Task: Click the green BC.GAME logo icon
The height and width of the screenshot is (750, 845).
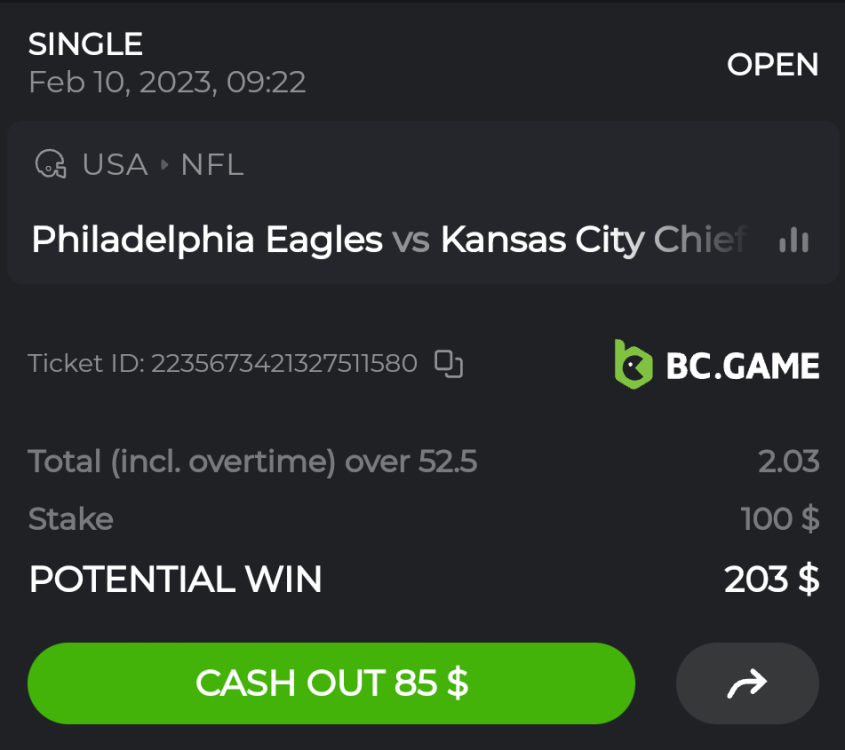Action: click(634, 364)
